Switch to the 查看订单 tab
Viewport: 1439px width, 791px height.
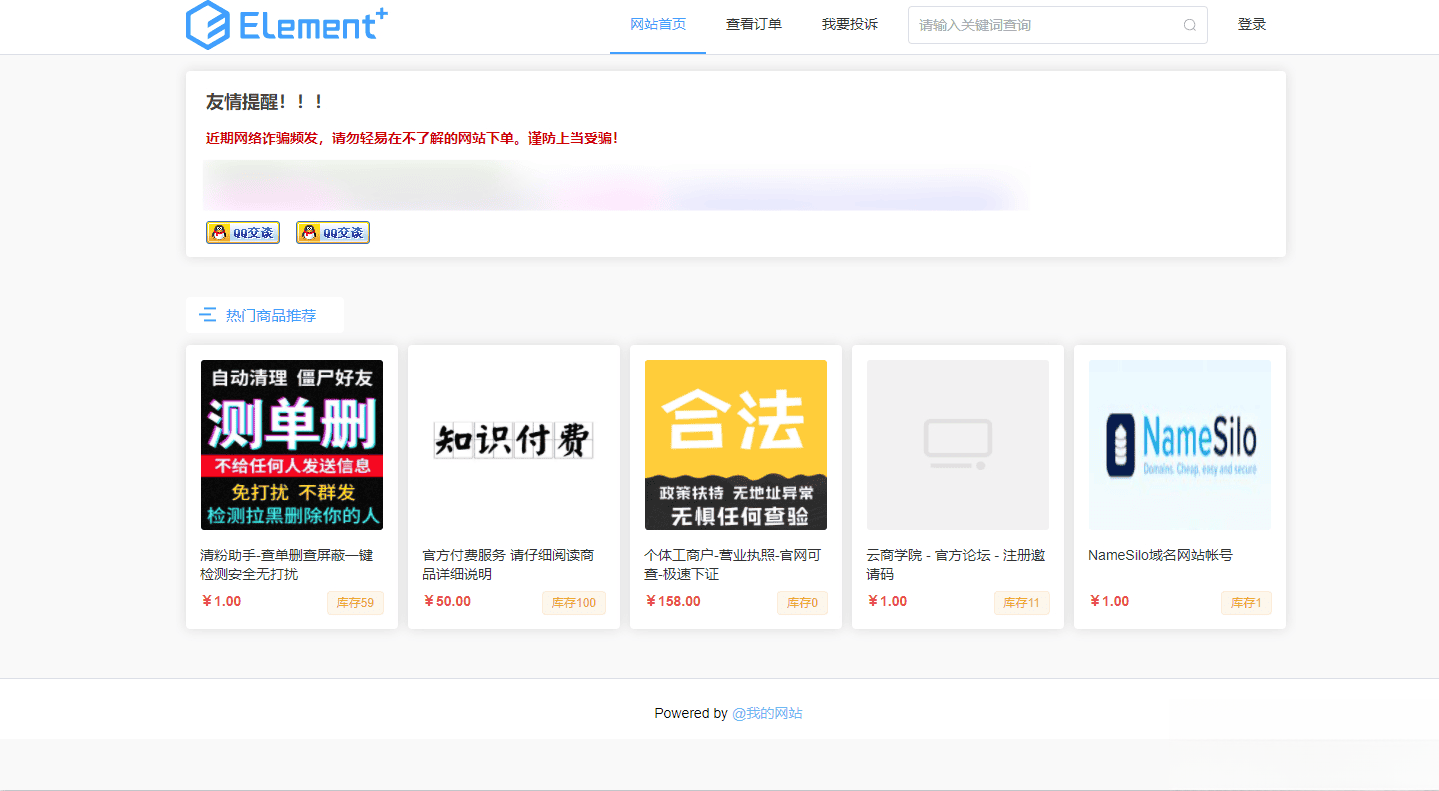coord(754,24)
